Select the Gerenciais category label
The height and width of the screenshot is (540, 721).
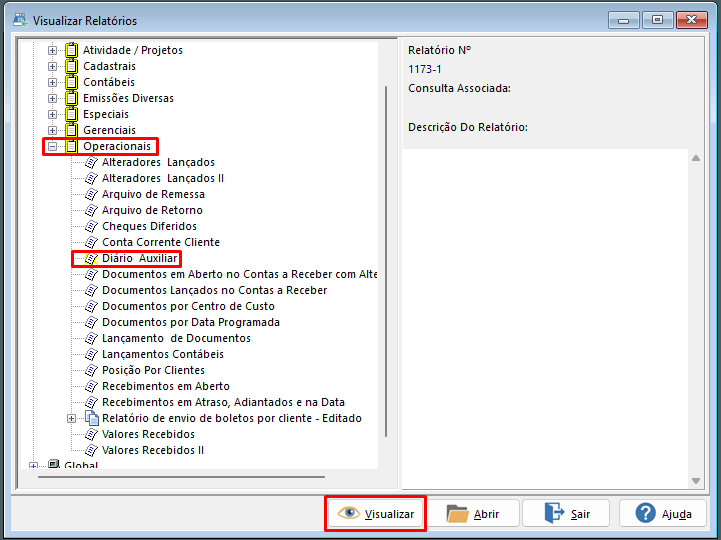pyautogui.click(x=109, y=130)
